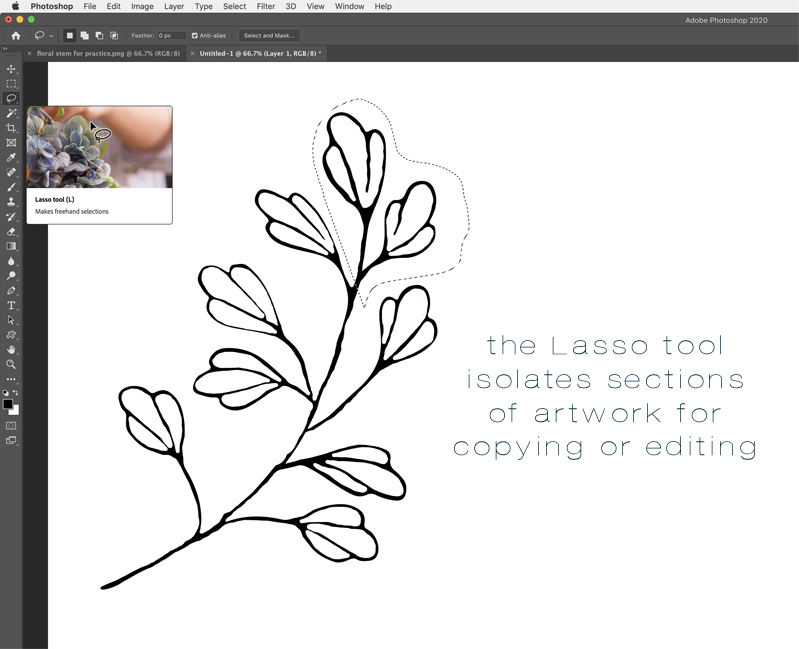Select the Brush tool
Viewport: 799px width, 649px height.
[x=12, y=187]
